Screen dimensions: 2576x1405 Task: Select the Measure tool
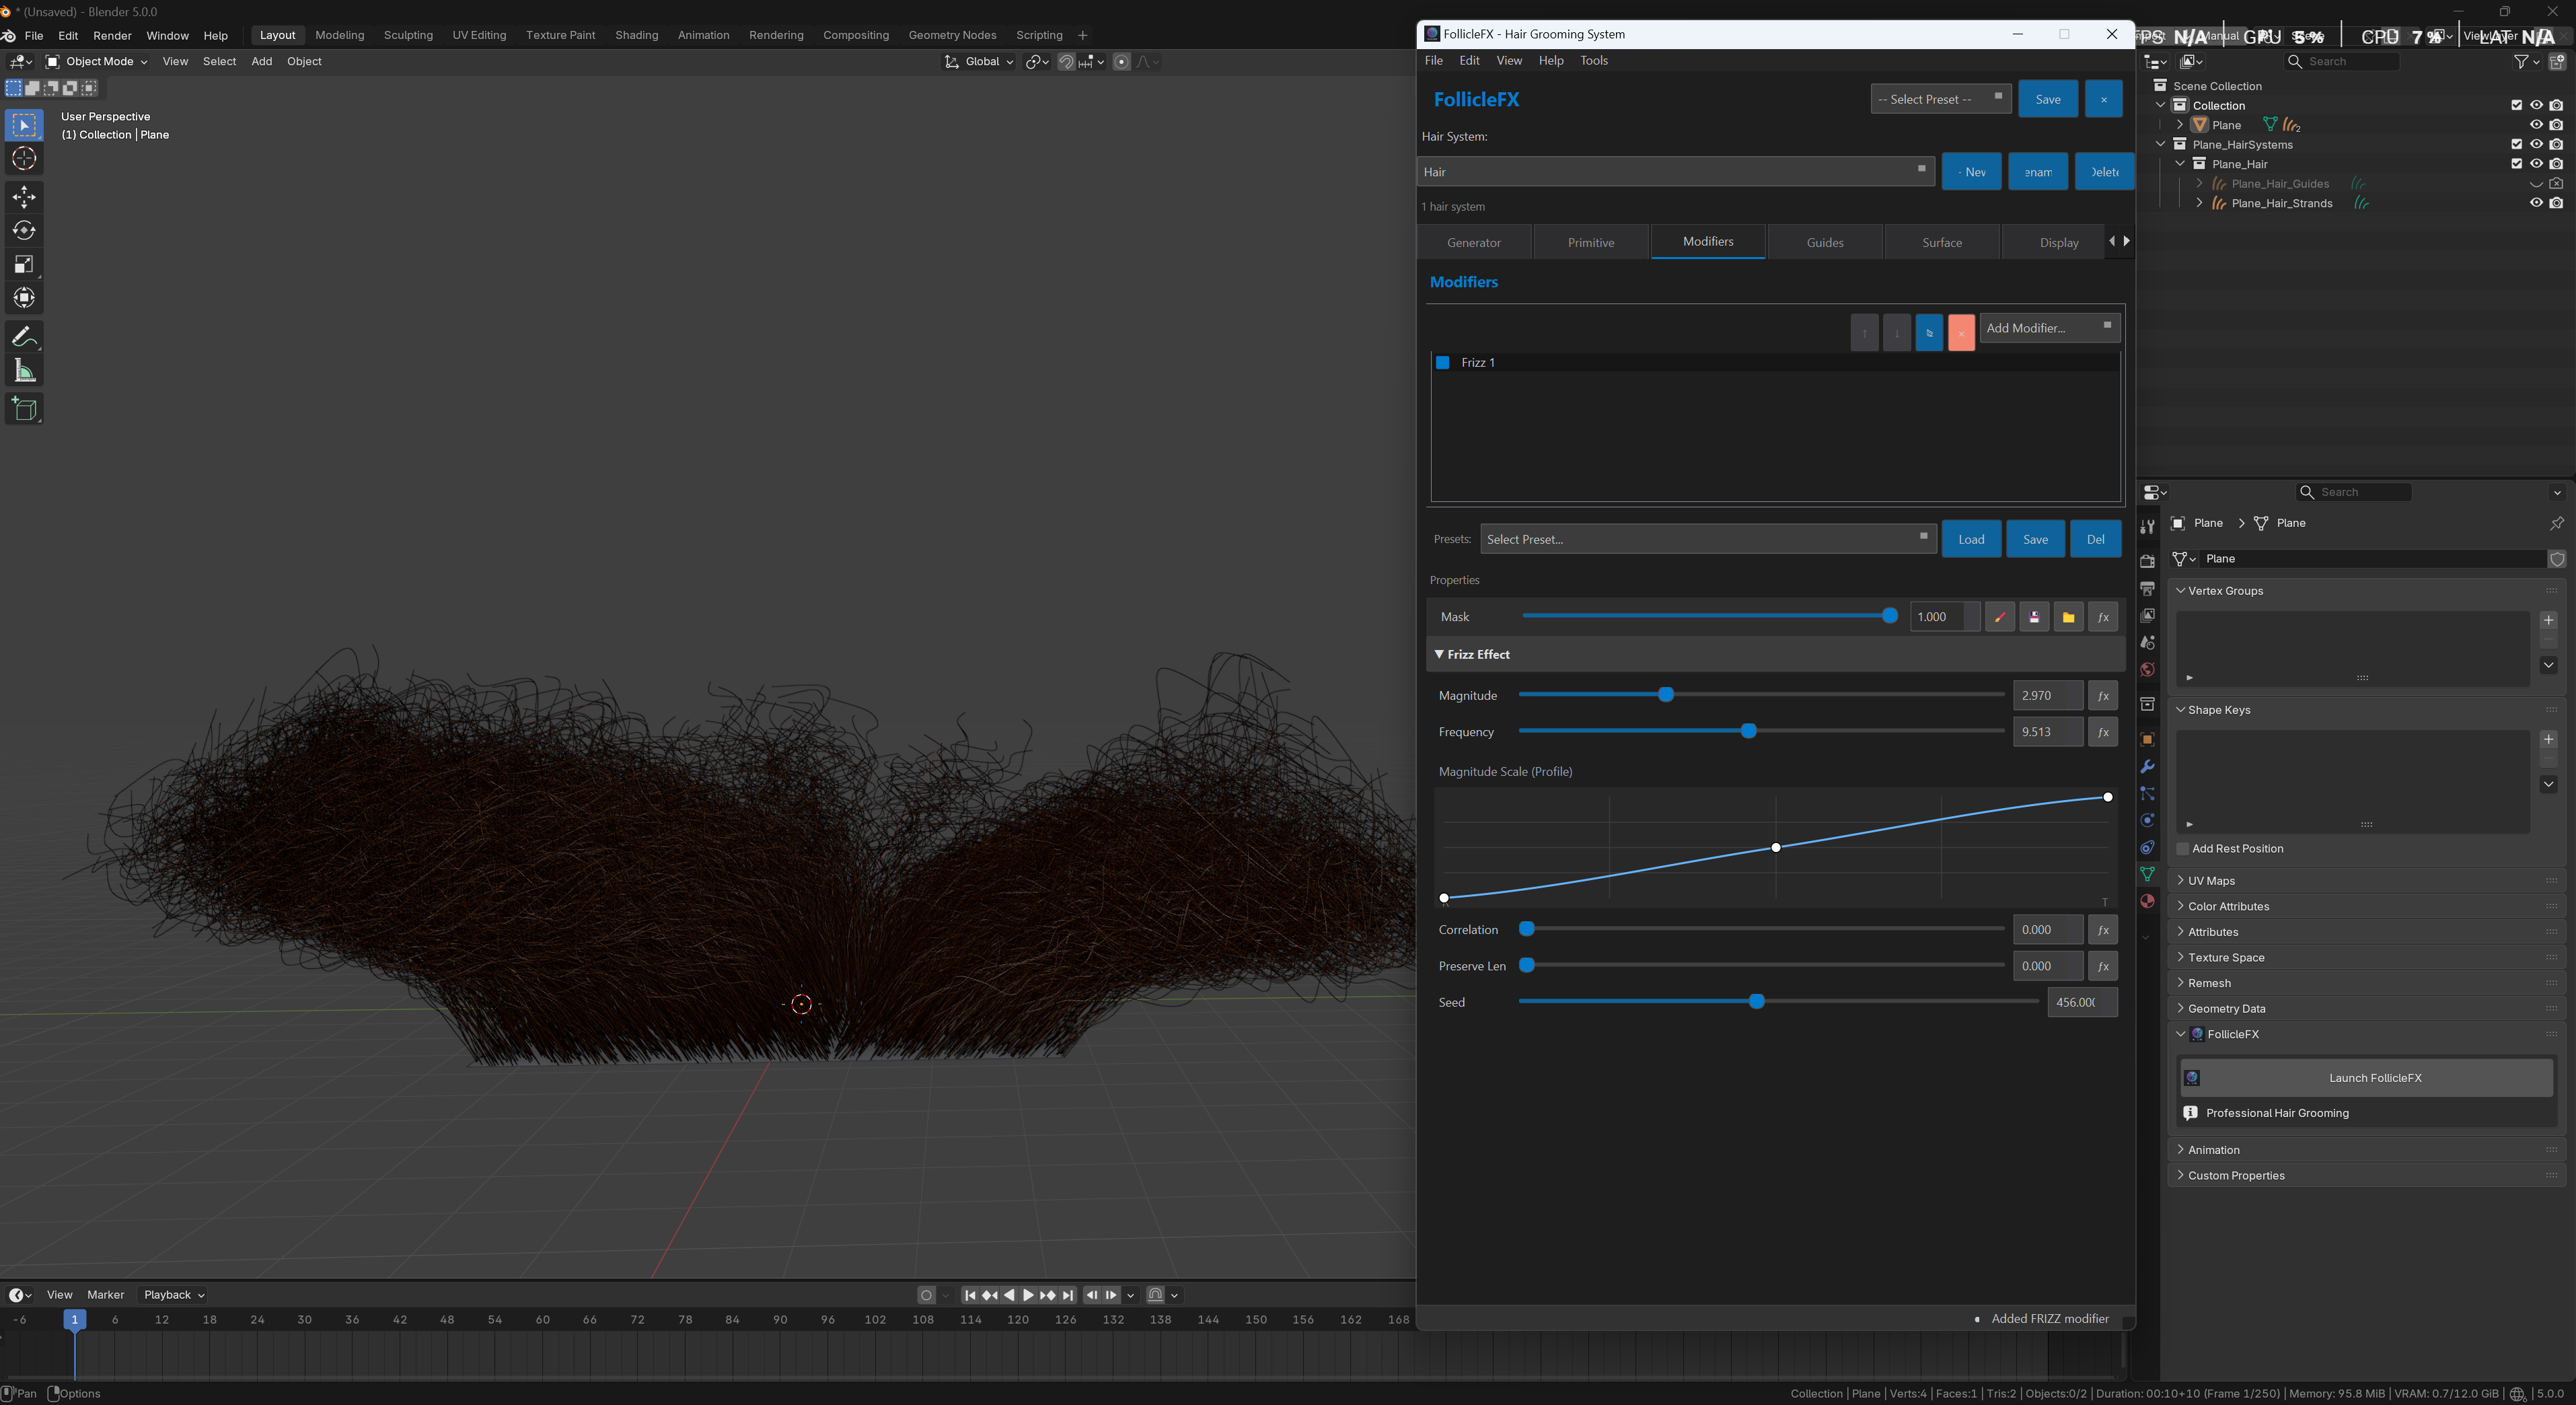click(x=23, y=370)
